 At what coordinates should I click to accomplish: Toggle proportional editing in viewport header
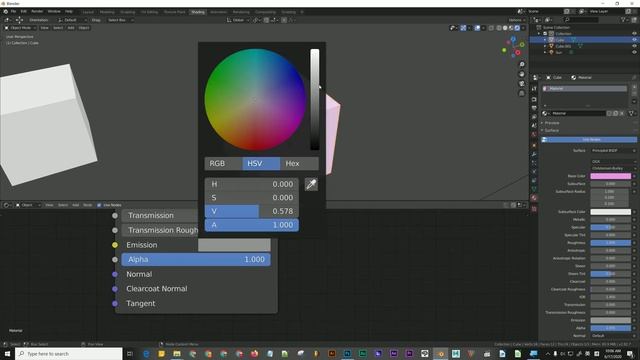pos(284,20)
